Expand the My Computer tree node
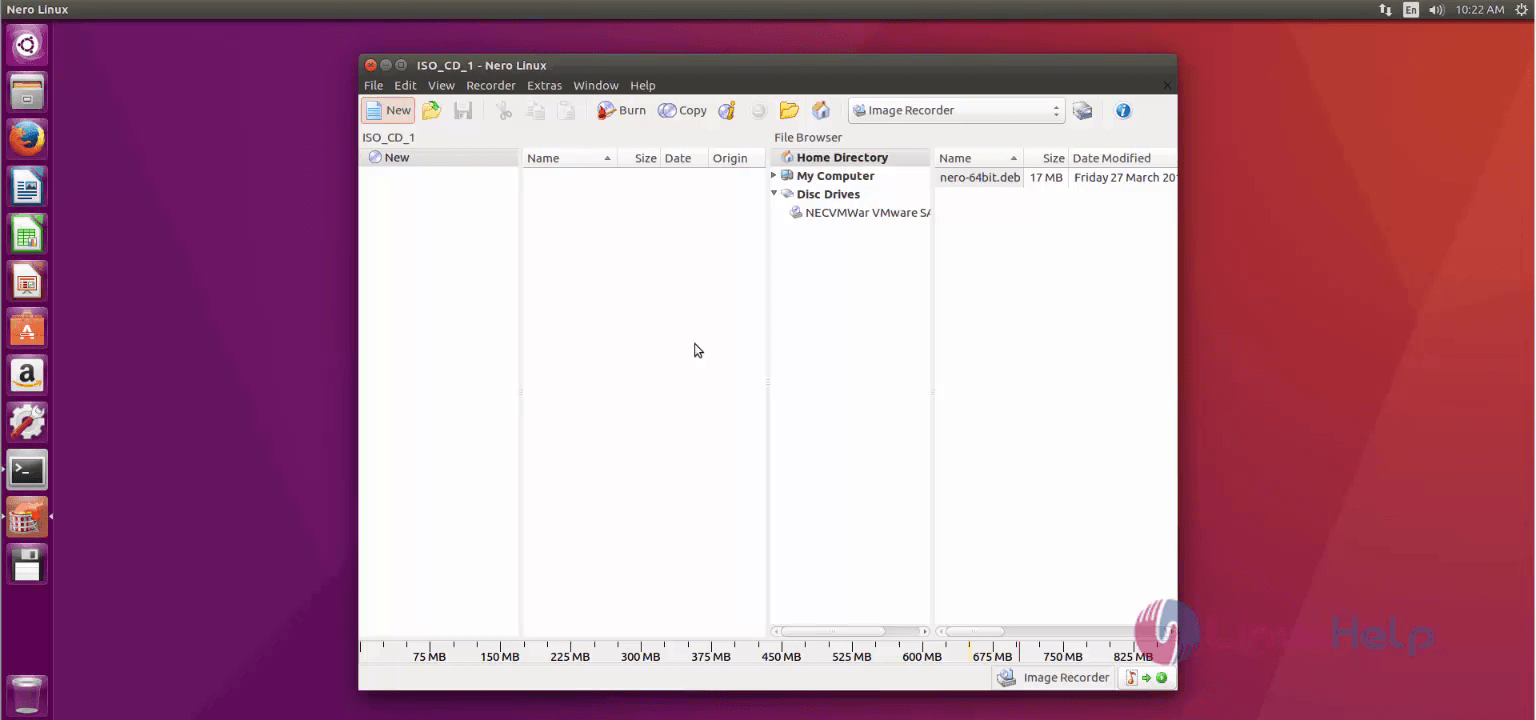The width and height of the screenshot is (1536, 720). [x=773, y=175]
